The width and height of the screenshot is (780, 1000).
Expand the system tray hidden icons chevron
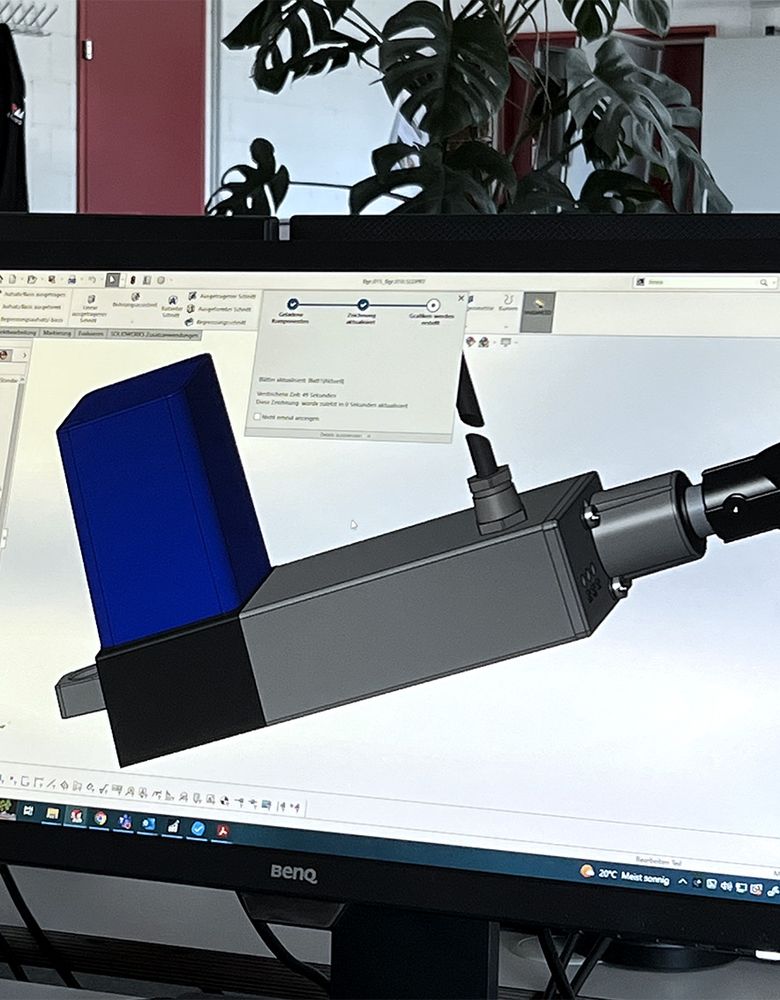(x=681, y=881)
